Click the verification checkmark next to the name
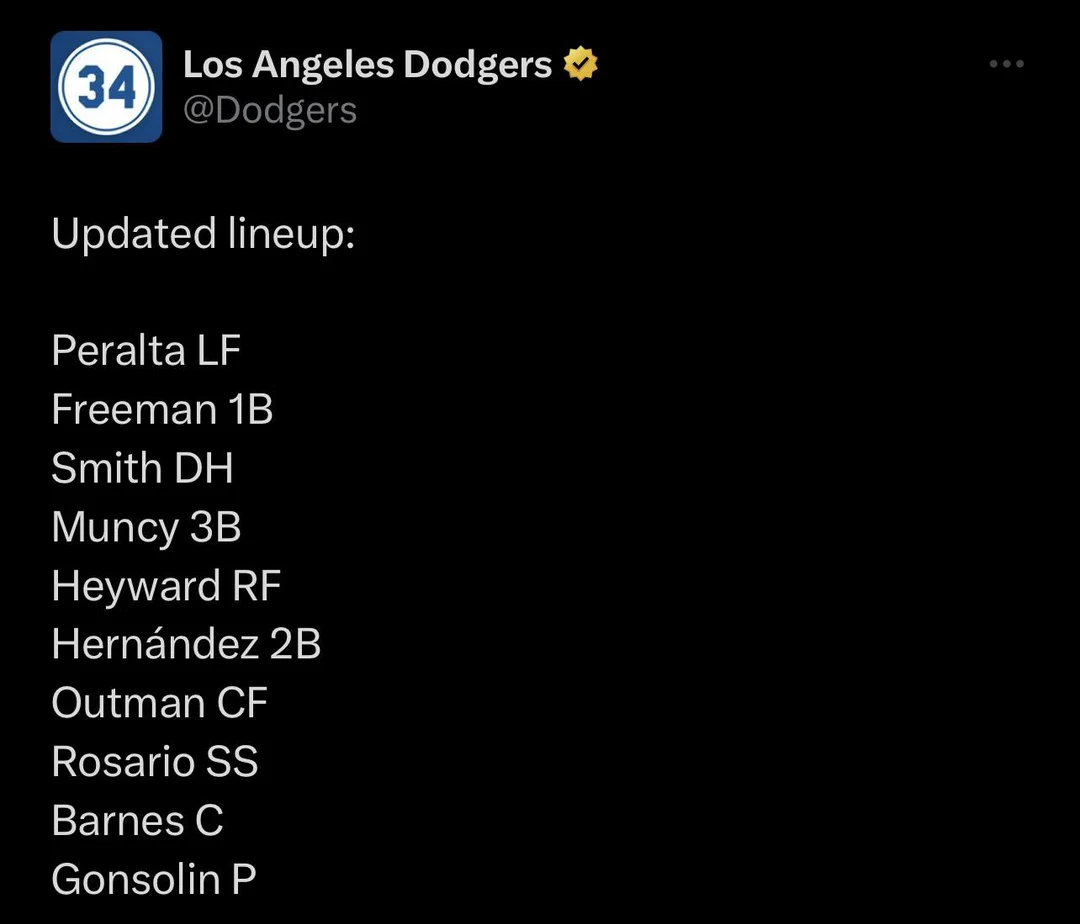Screen dimensions: 1080x924 click(x=581, y=62)
